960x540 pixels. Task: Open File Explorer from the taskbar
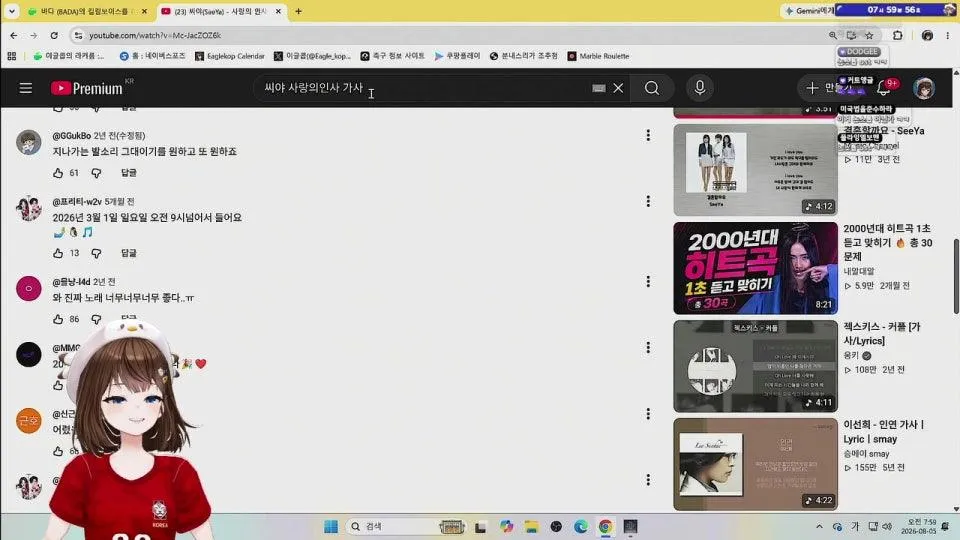pos(531,527)
